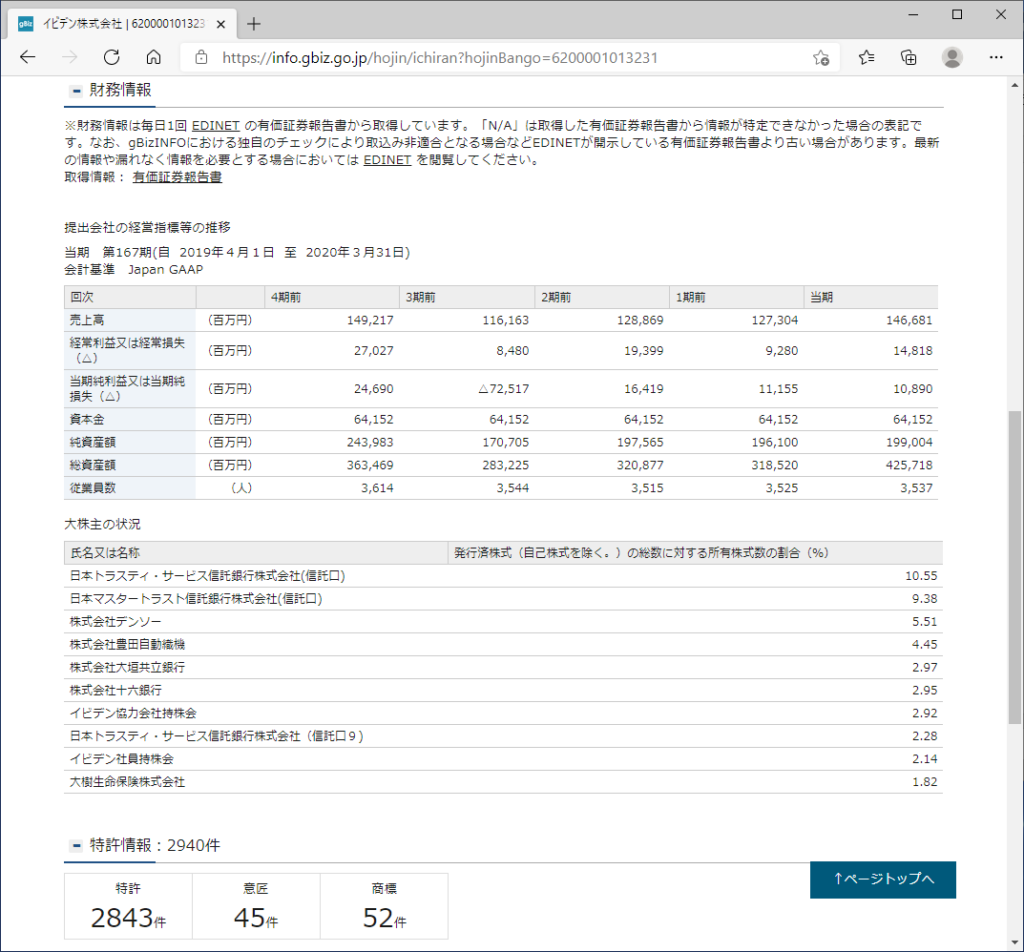Image resolution: width=1024 pixels, height=952 pixels.
Task: Open the first EDINET link
Action: [x=216, y=126]
